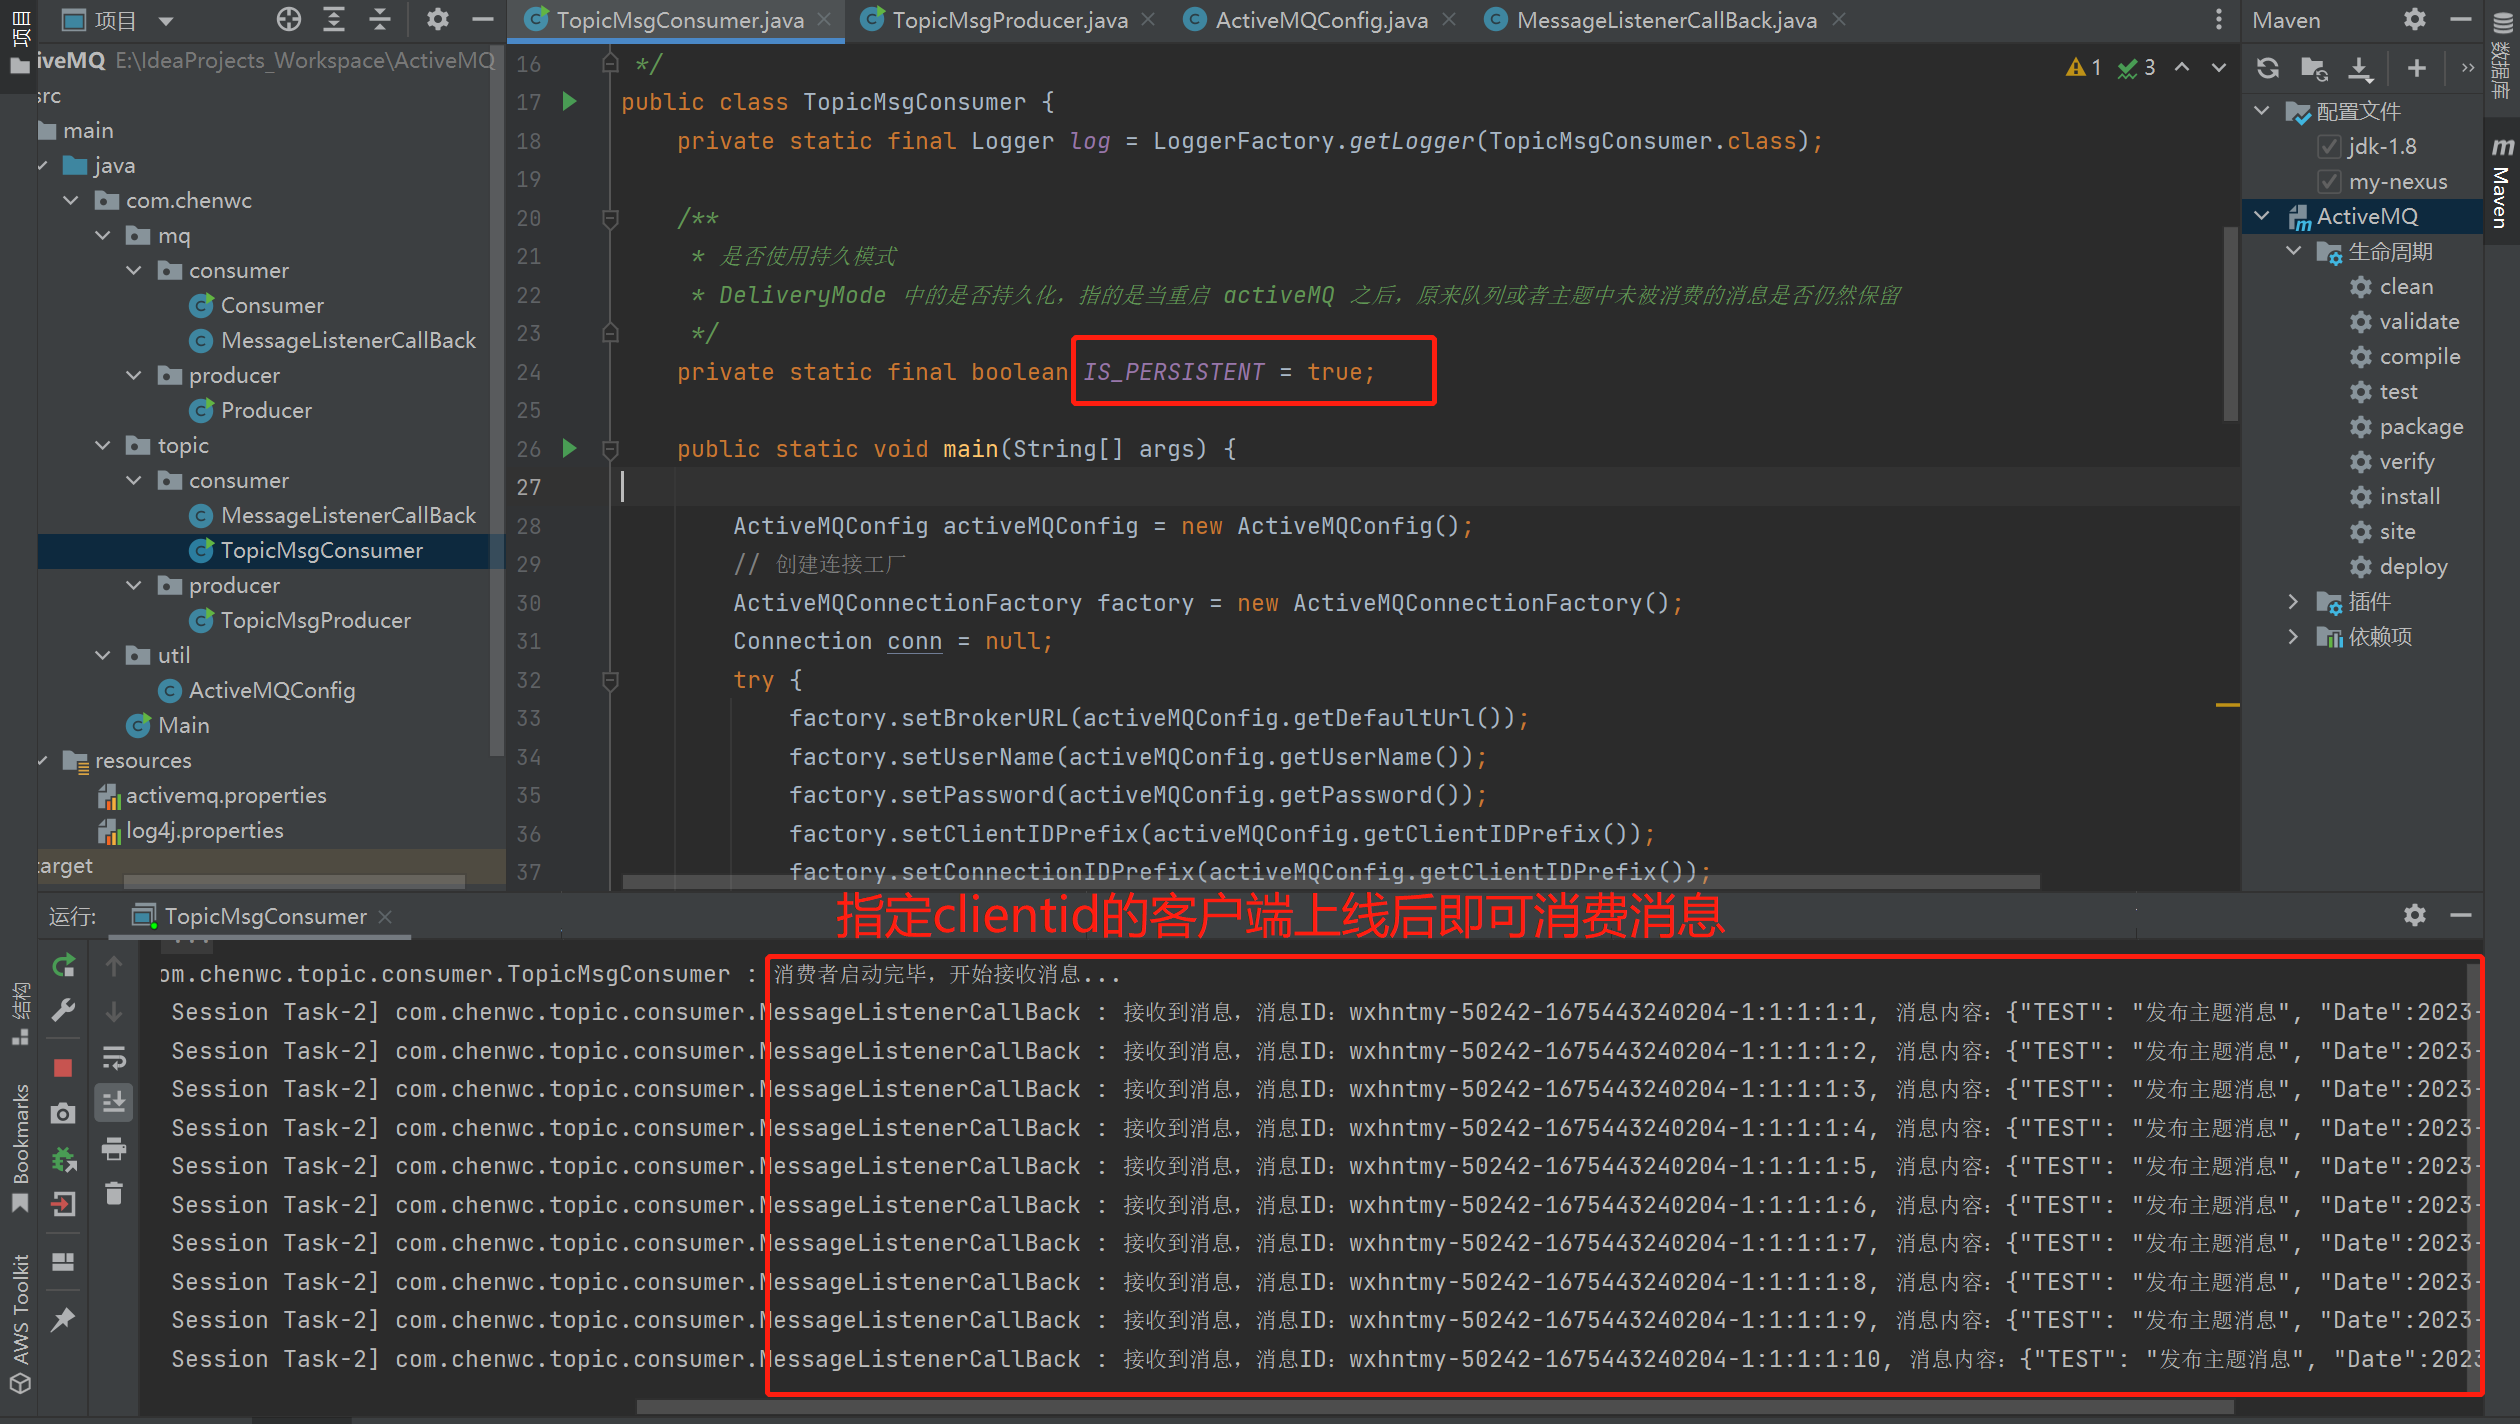2520x1424 pixels.
Task: Download sources and documentation in Maven
Action: (2360, 68)
